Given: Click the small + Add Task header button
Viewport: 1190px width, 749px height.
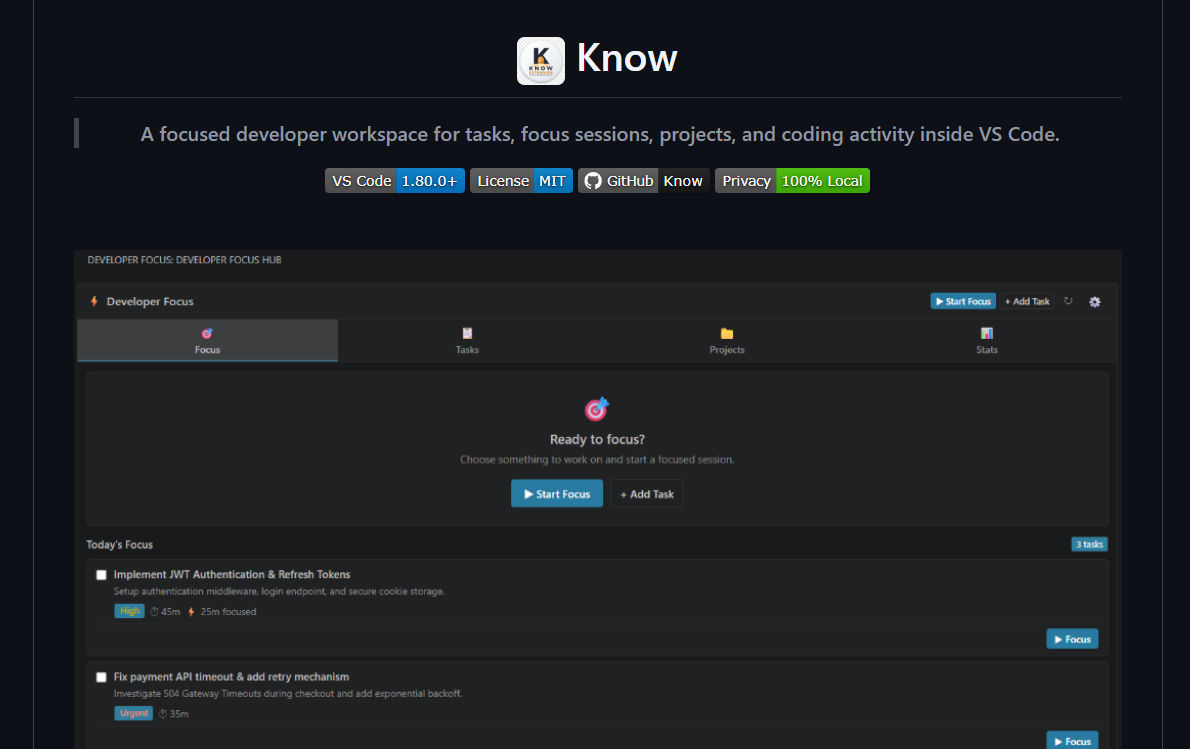Looking at the screenshot, I should (1027, 301).
